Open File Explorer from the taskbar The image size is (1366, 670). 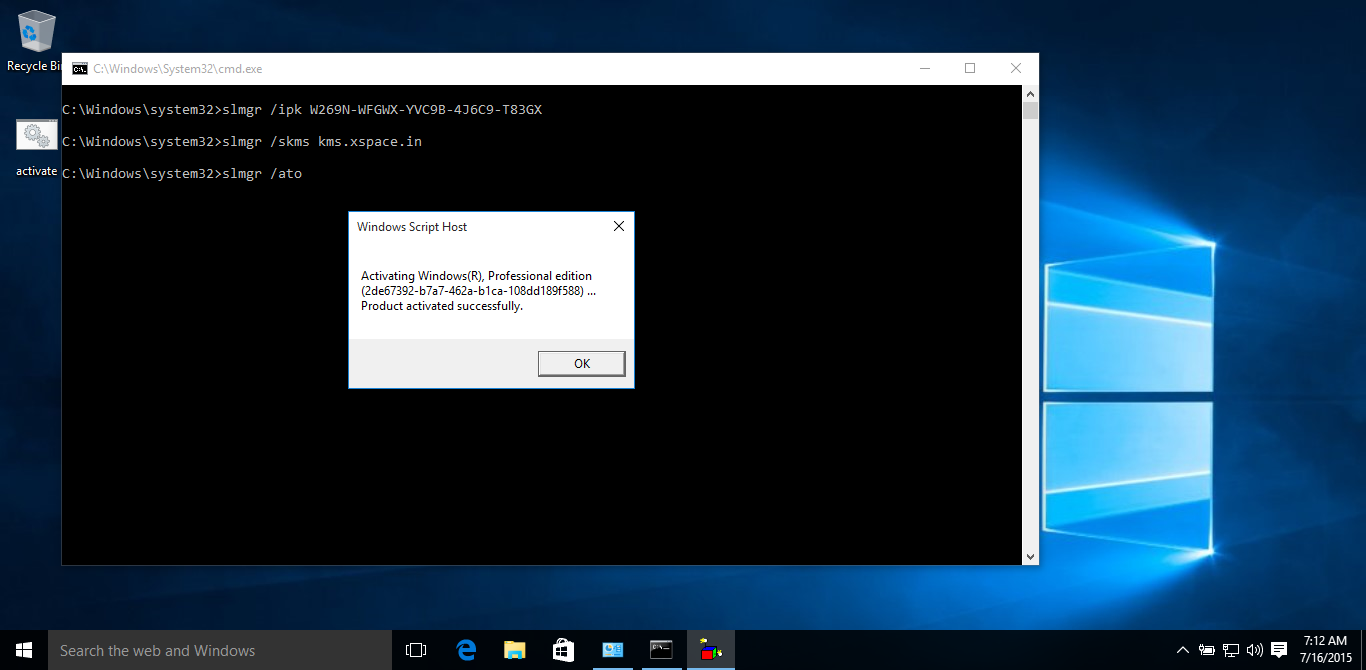(x=514, y=650)
